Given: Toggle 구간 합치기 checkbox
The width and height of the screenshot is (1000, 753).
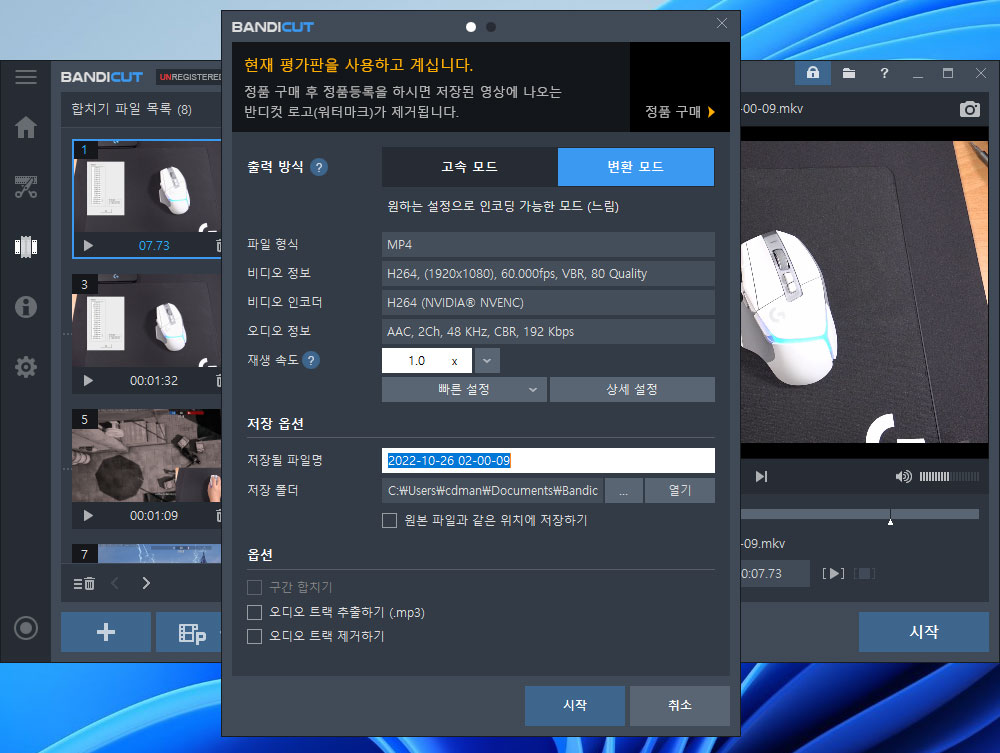Looking at the screenshot, I should (254, 587).
